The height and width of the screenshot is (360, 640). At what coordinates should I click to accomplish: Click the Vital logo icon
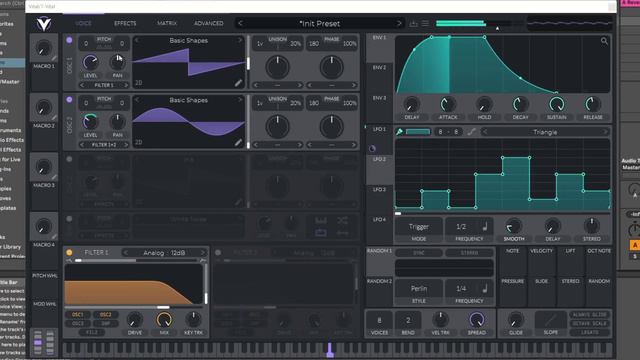(x=44, y=24)
